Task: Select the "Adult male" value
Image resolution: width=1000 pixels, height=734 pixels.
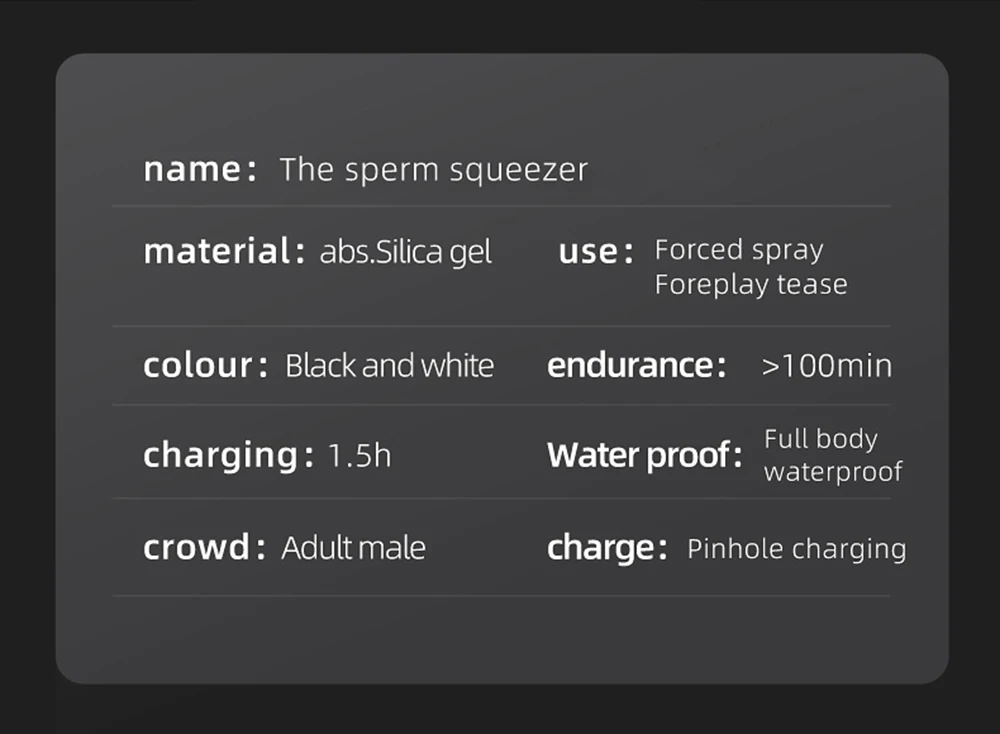Action: [353, 548]
